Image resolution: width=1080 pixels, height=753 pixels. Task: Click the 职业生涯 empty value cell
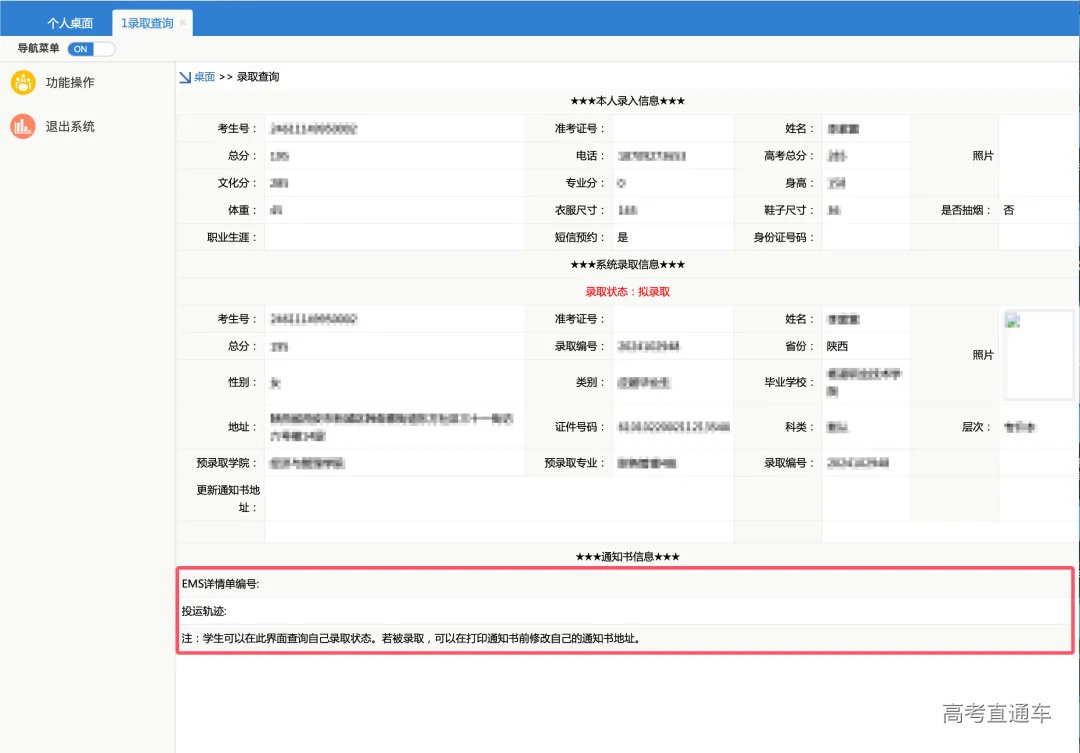click(395, 238)
